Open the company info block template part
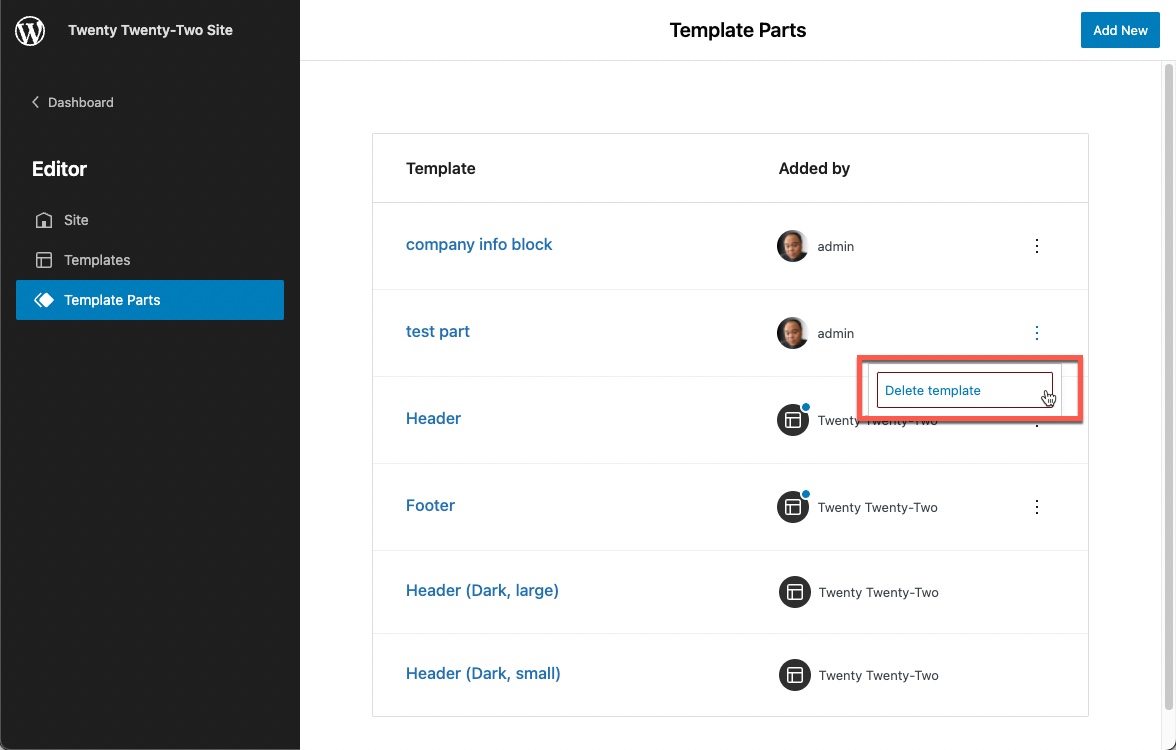Image resolution: width=1176 pixels, height=750 pixels. [479, 245]
